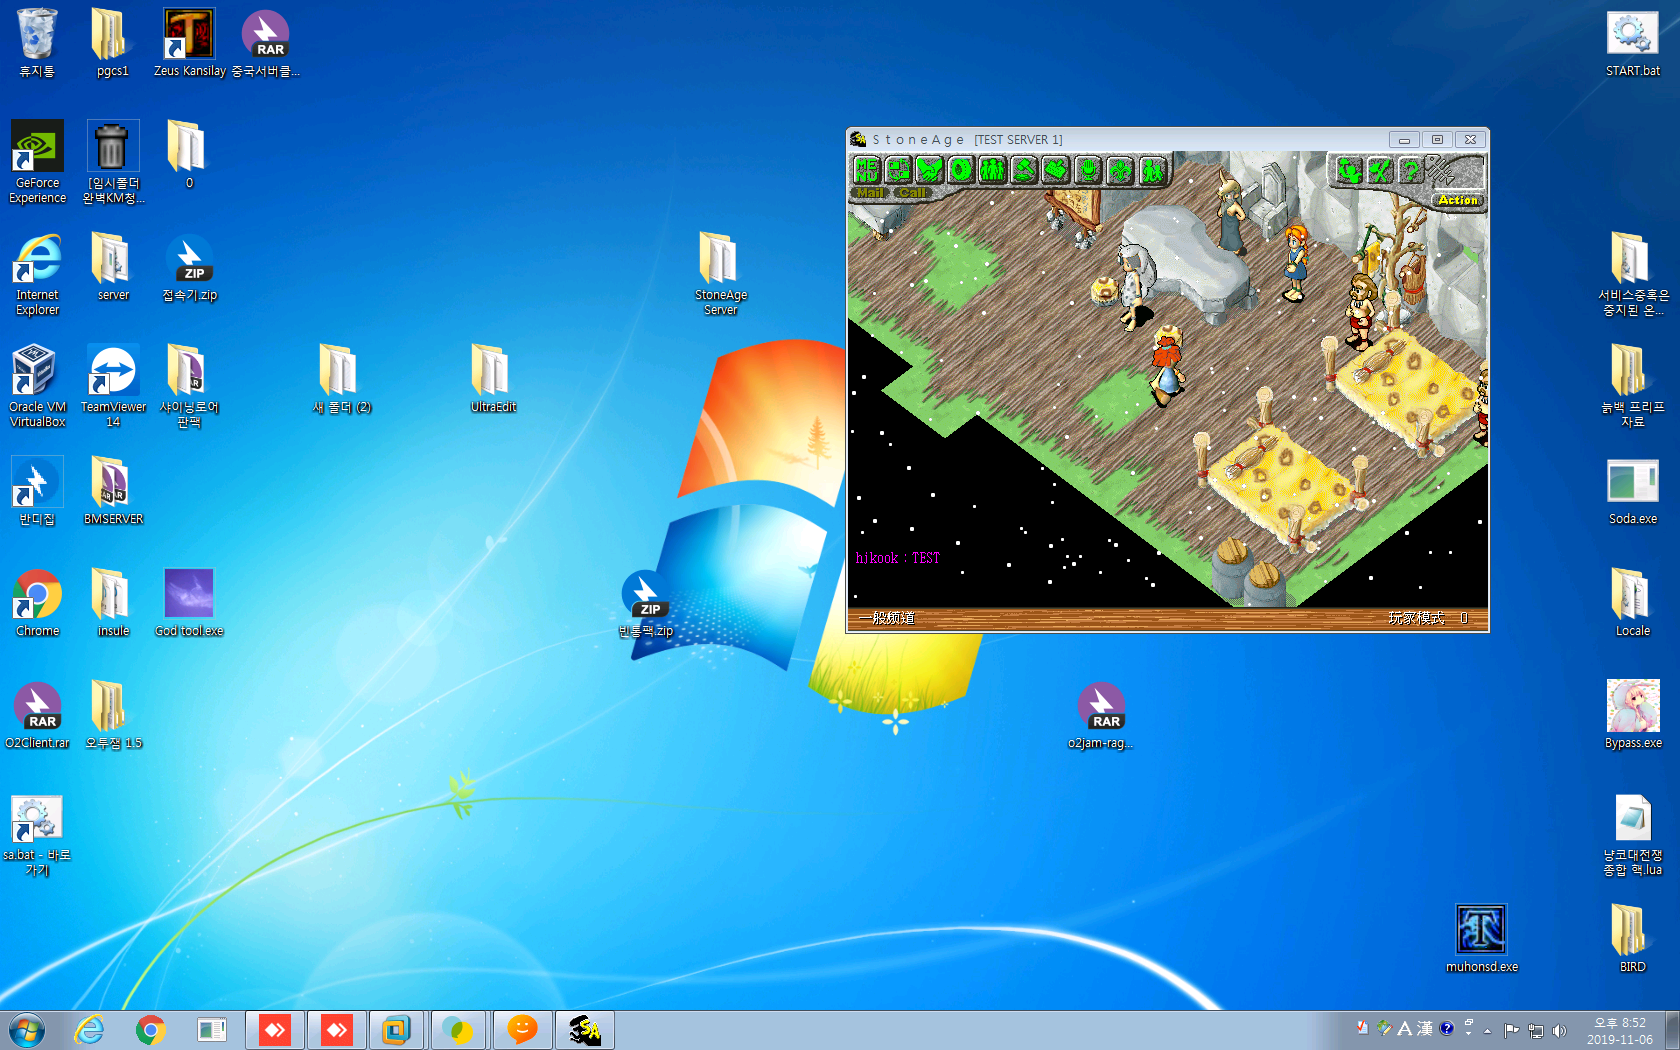
Task: Open the green question mark help icon
Action: click(x=1411, y=171)
